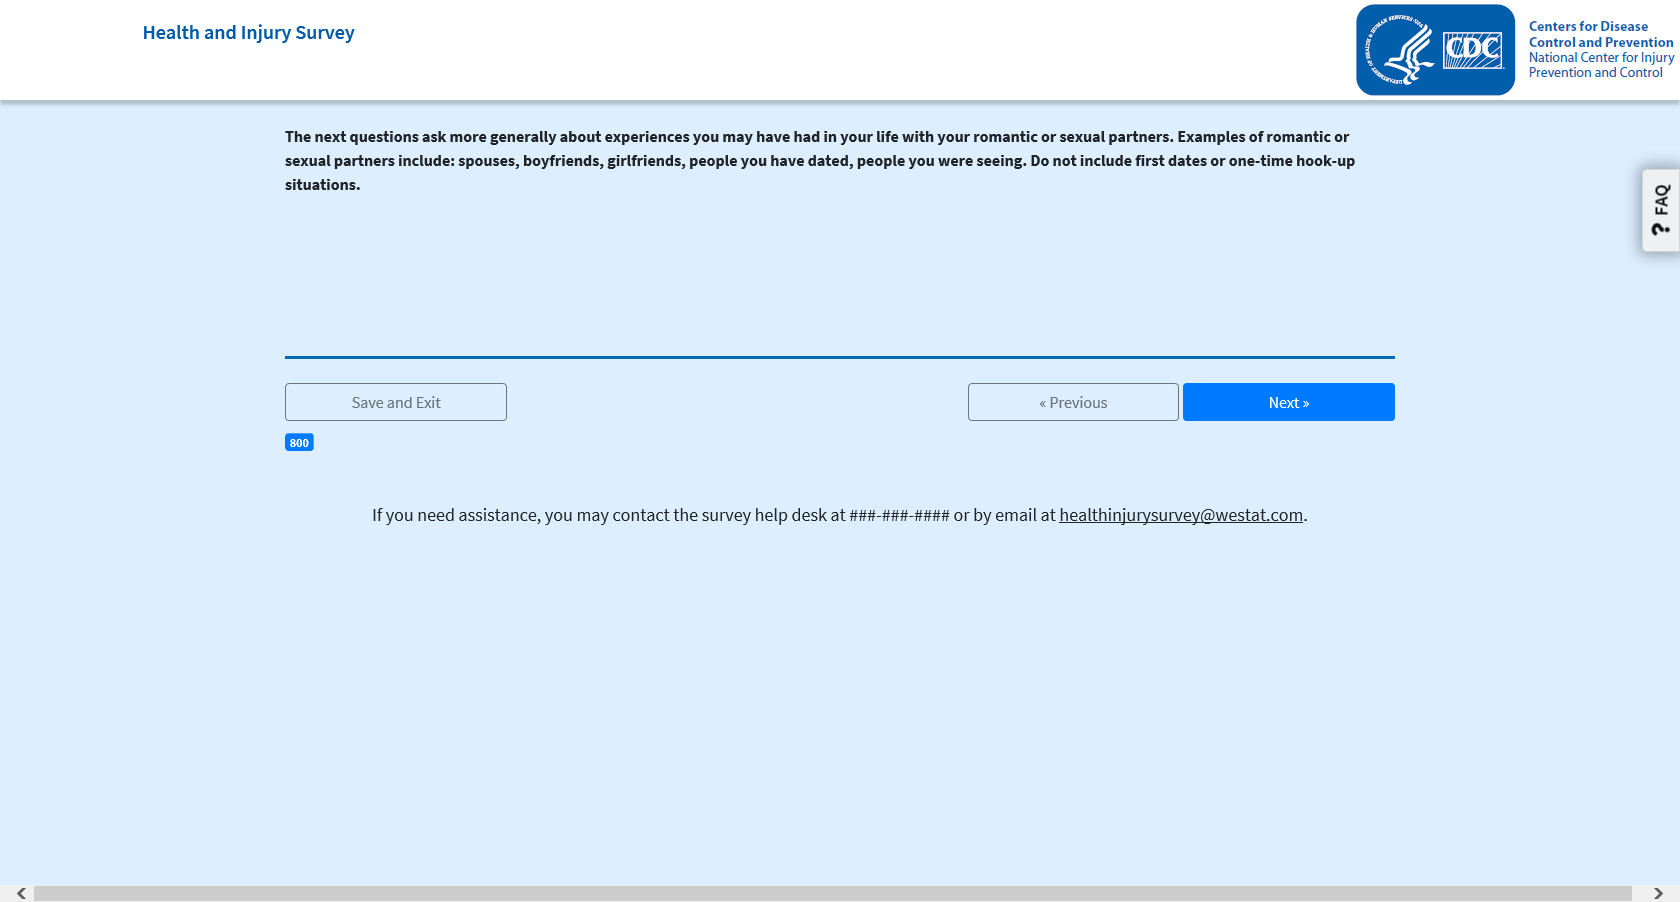Click the blue 800 badge
Image resolution: width=1680 pixels, height=902 pixels.
pyautogui.click(x=299, y=443)
